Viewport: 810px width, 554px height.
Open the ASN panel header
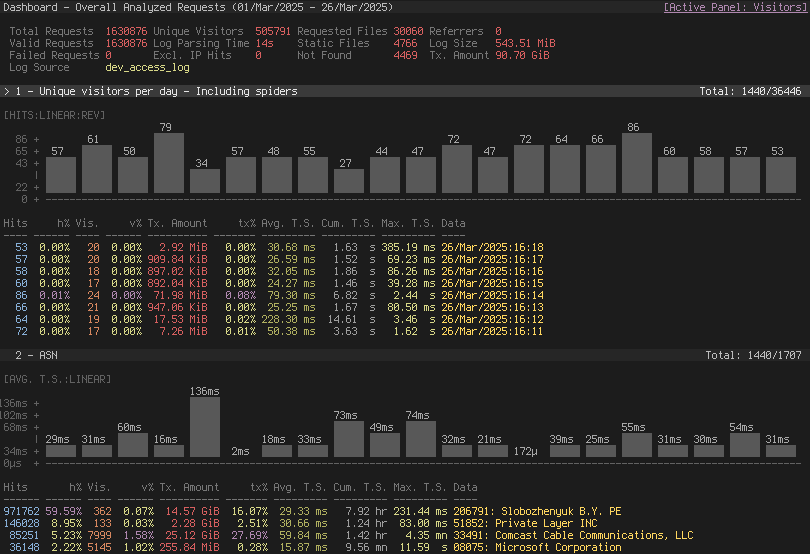(x=405, y=356)
